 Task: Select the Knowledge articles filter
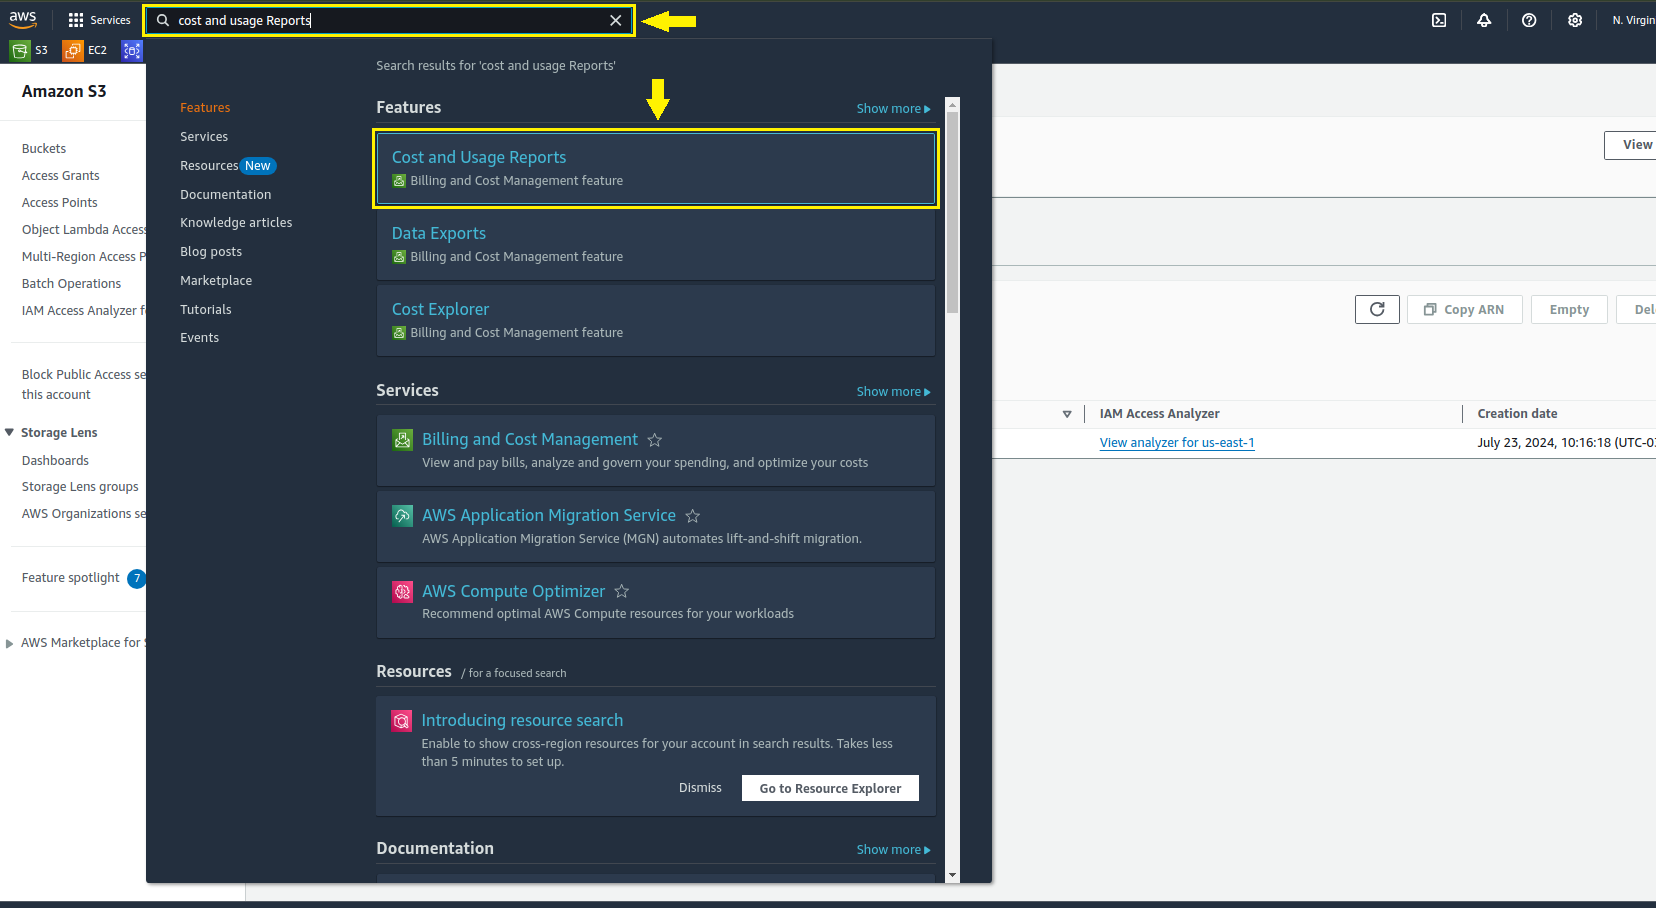[x=236, y=223]
